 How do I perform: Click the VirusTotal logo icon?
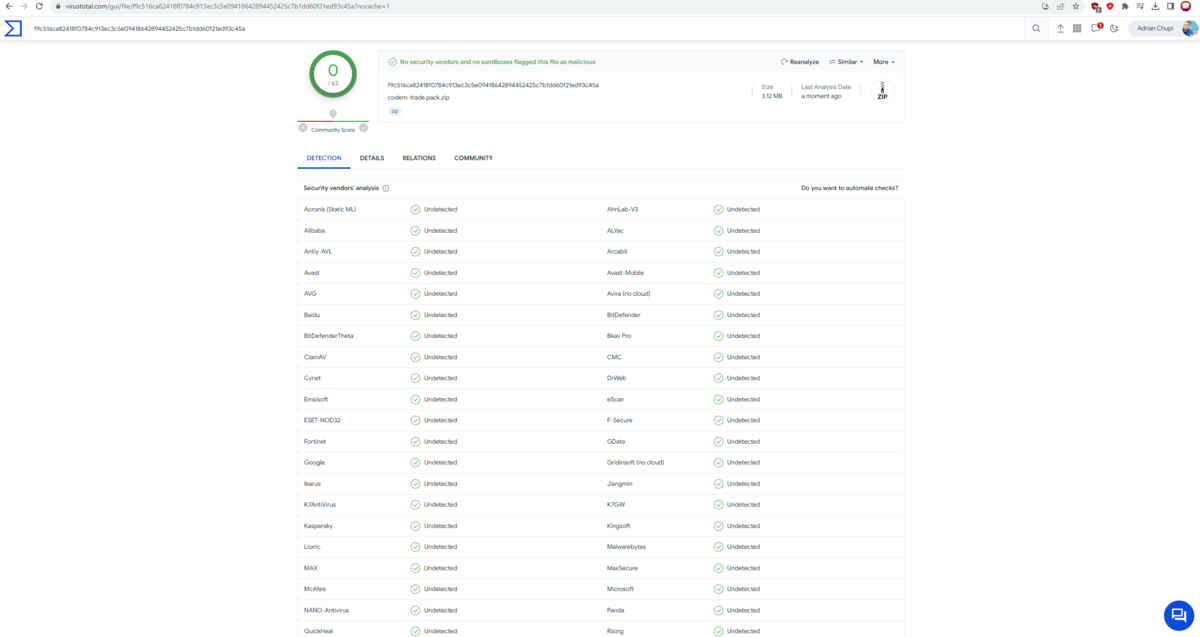[13, 28]
